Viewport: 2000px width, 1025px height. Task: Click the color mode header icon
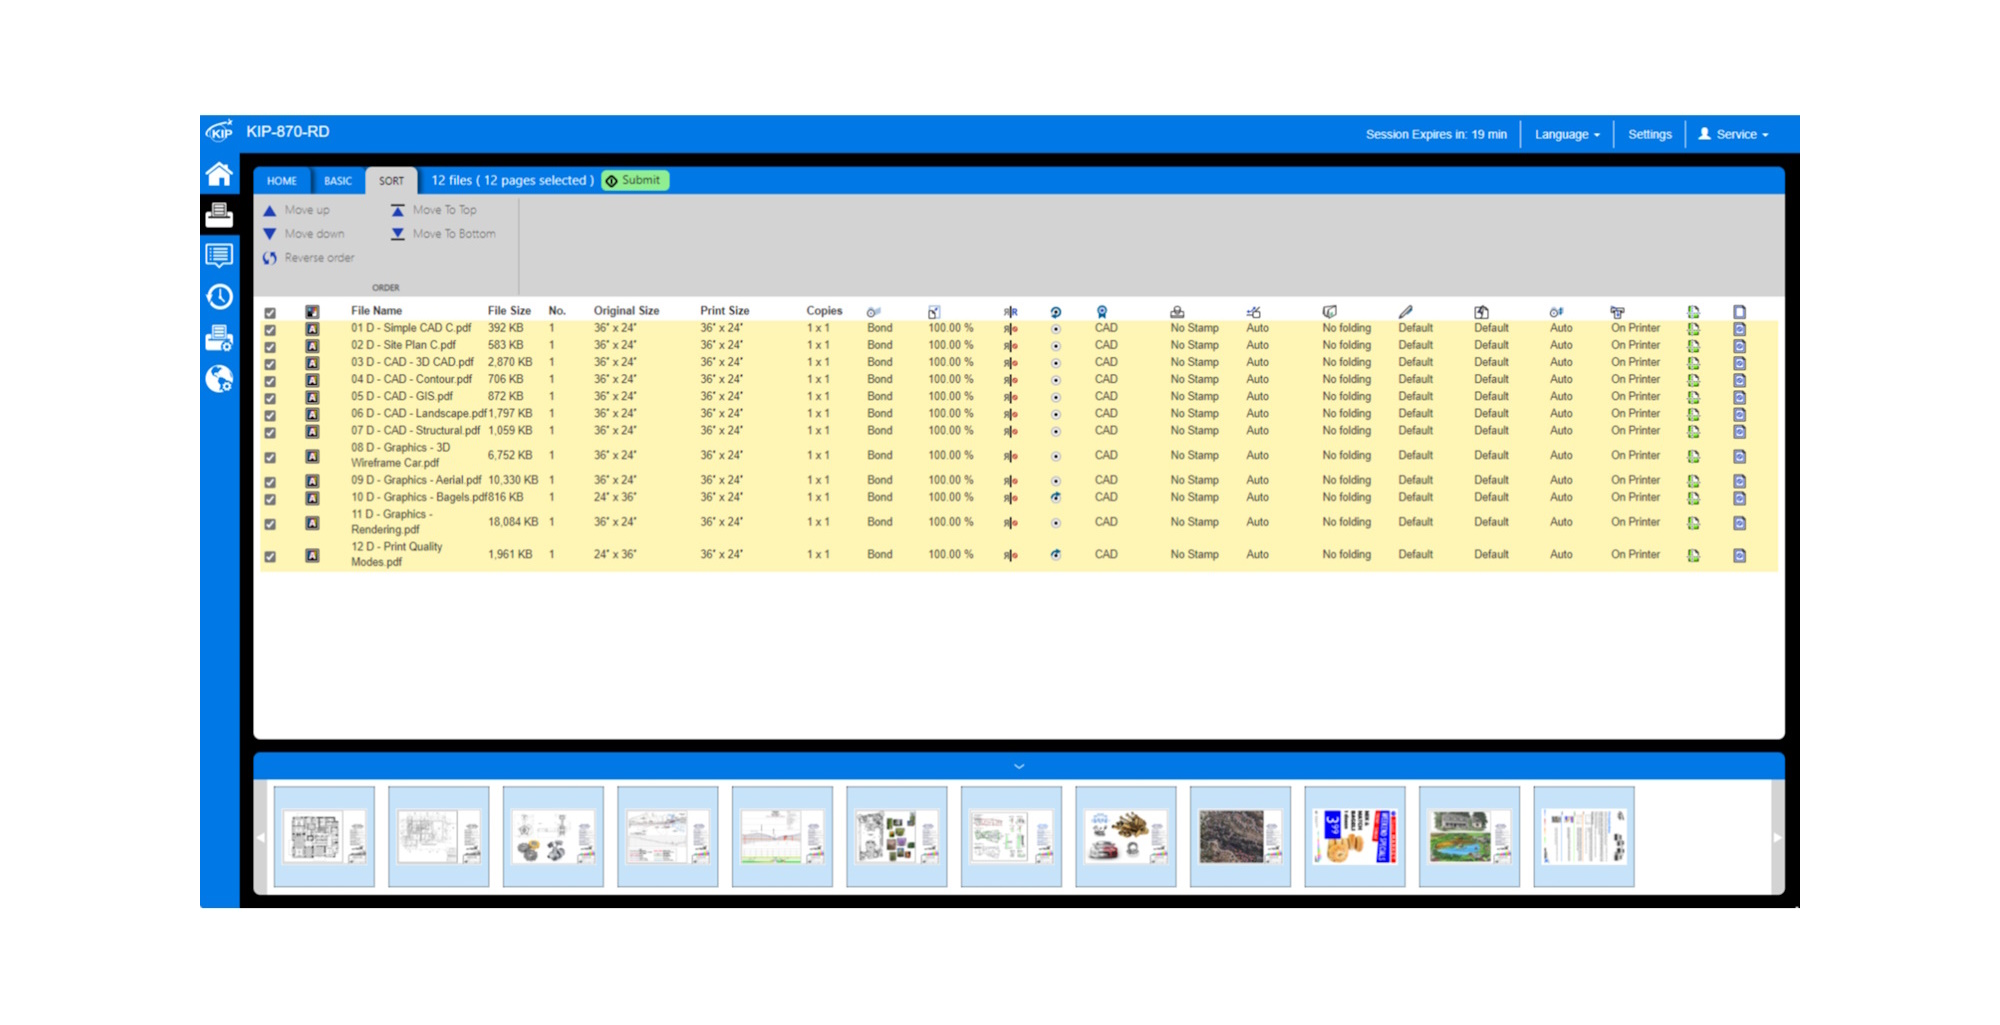[312, 312]
